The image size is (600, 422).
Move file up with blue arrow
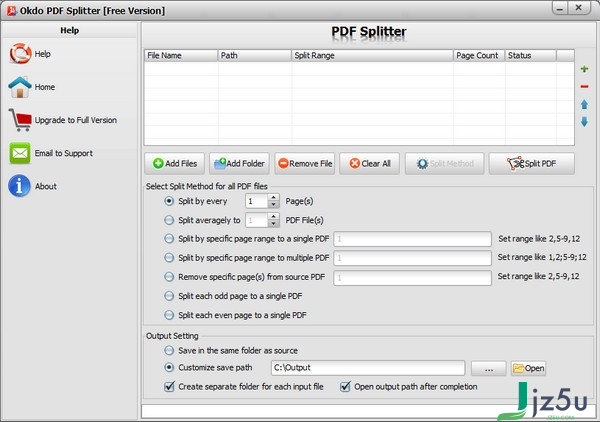tap(584, 104)
